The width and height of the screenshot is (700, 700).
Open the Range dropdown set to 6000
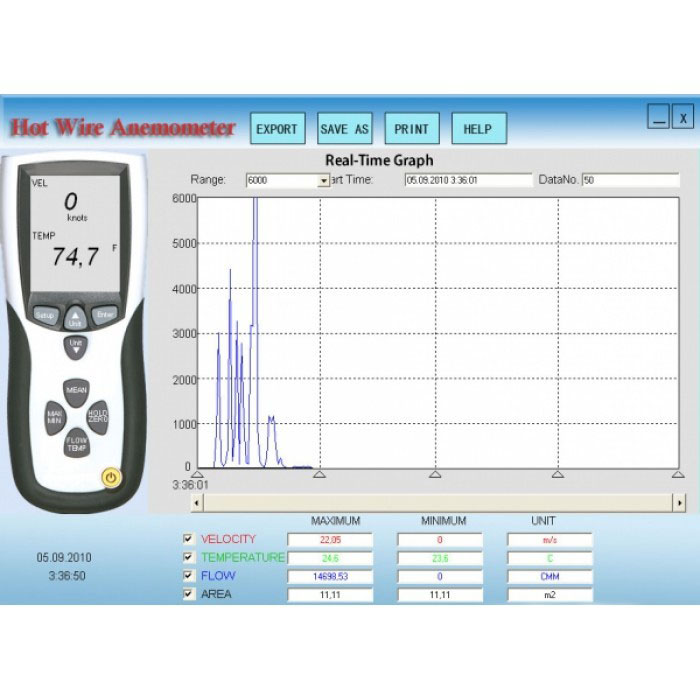click(323, 181)
